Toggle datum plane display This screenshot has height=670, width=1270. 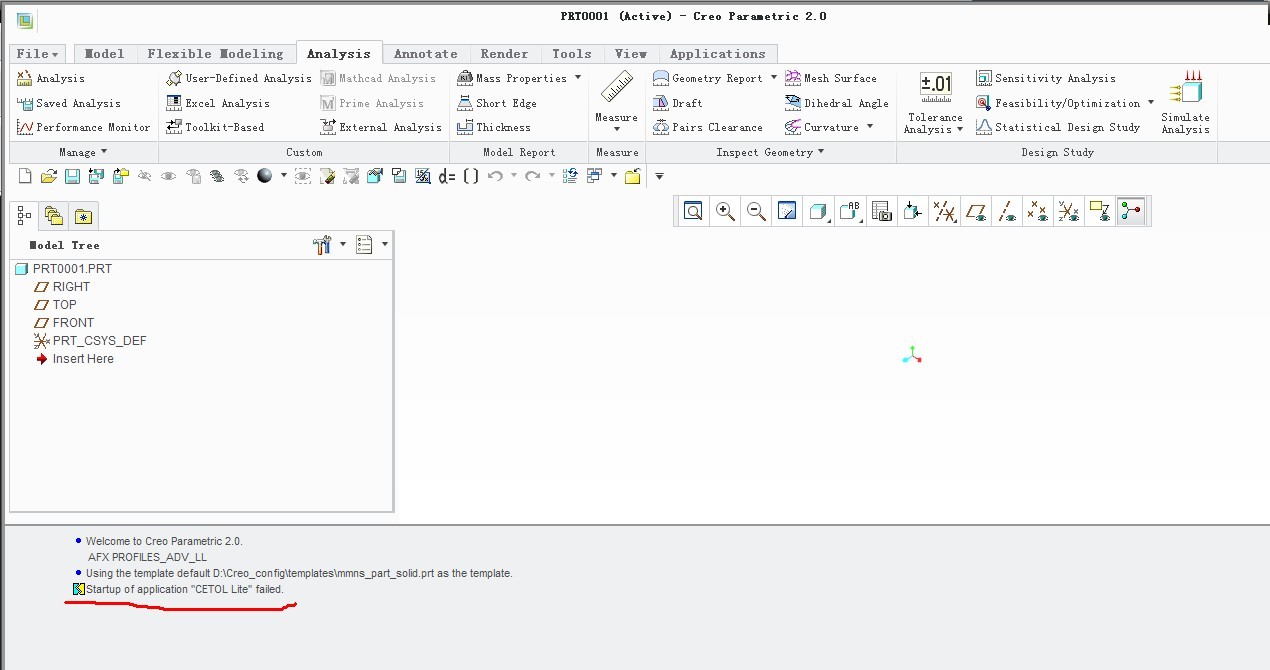pos(975,211)
